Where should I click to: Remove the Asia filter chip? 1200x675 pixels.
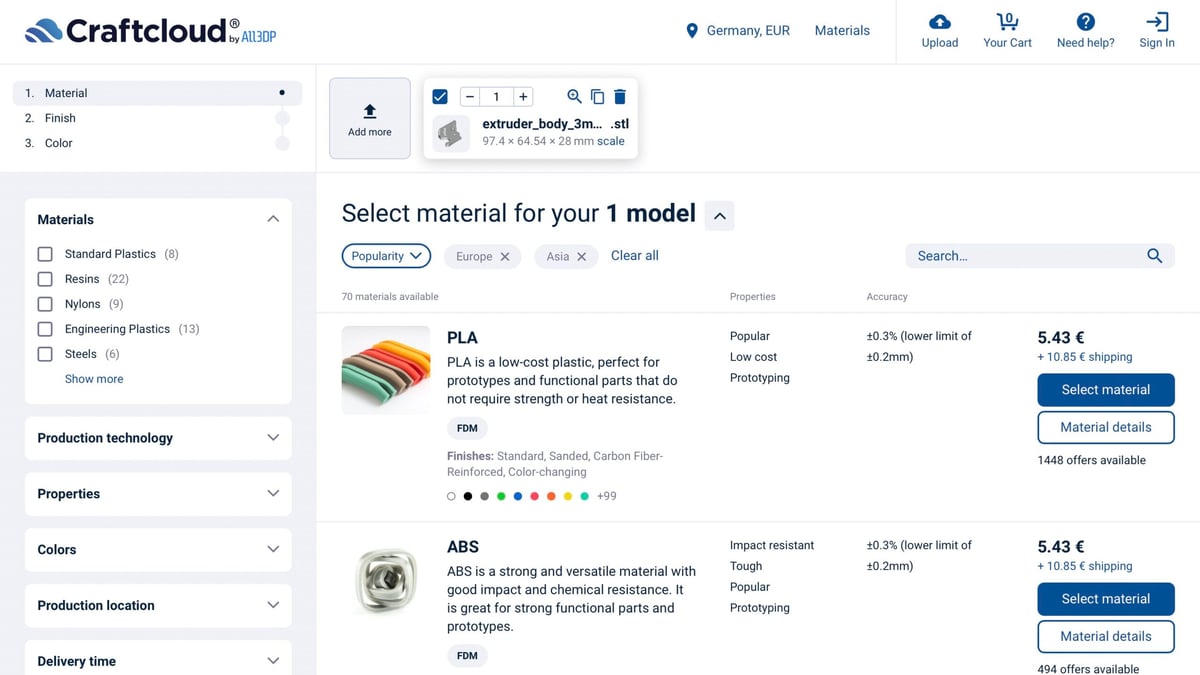tap(582, 257)
